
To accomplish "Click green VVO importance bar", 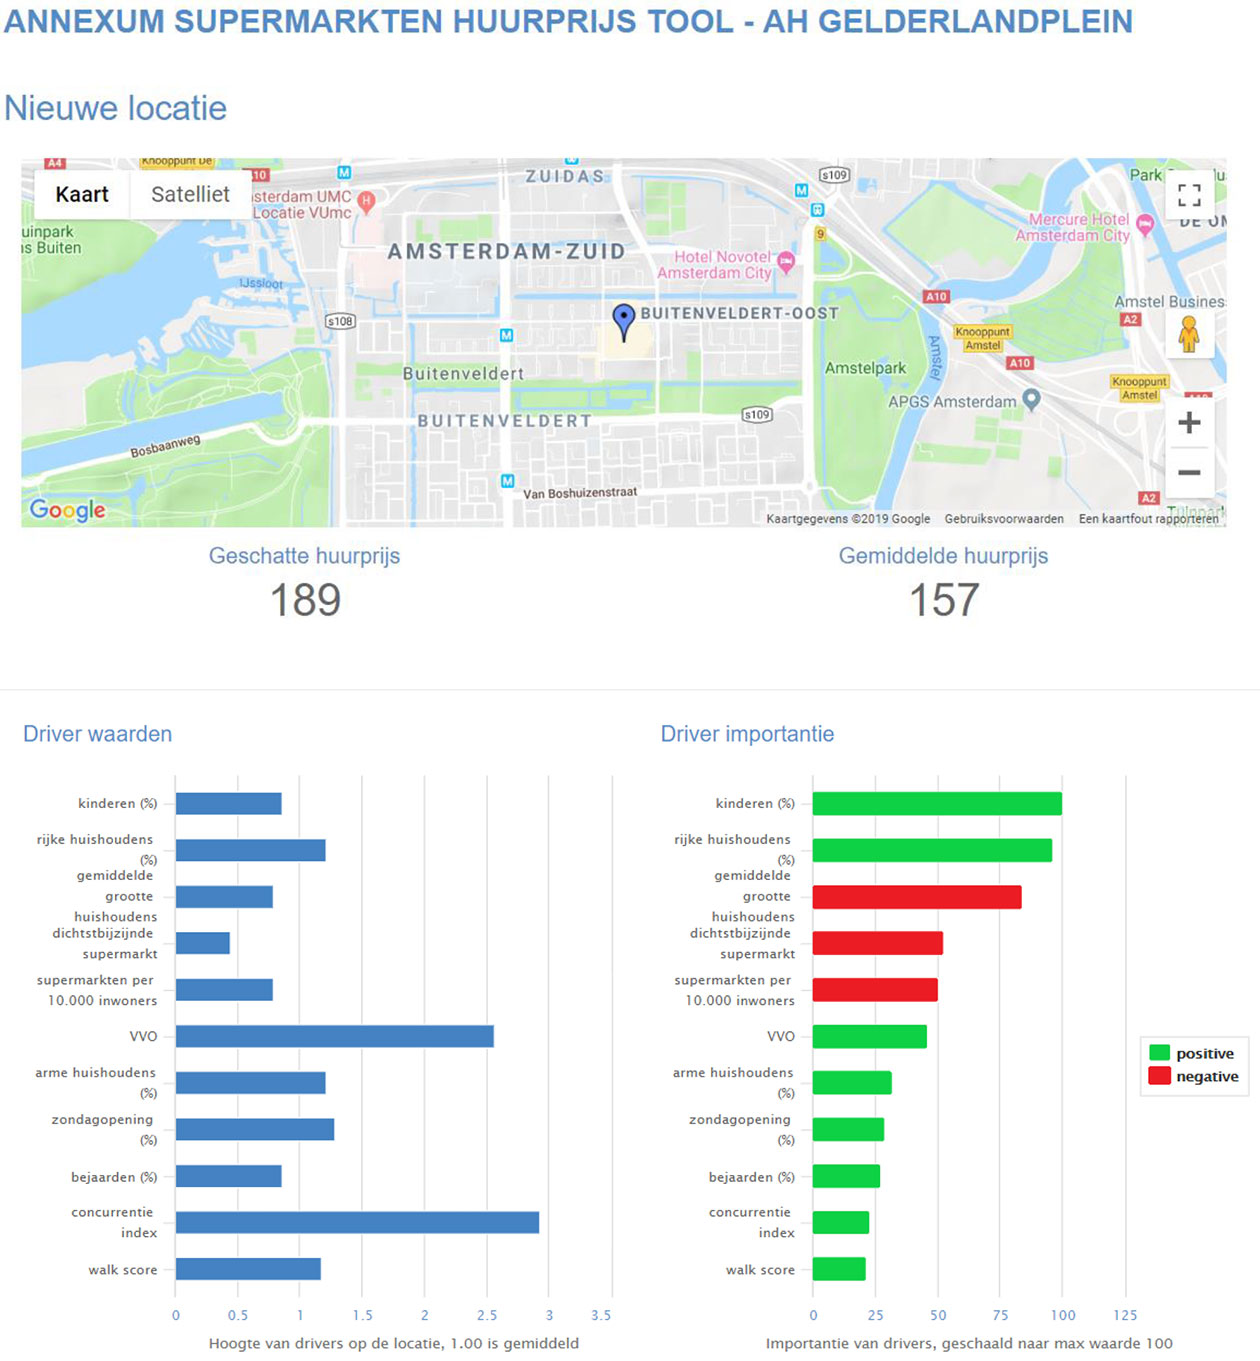I will 870,1036.
